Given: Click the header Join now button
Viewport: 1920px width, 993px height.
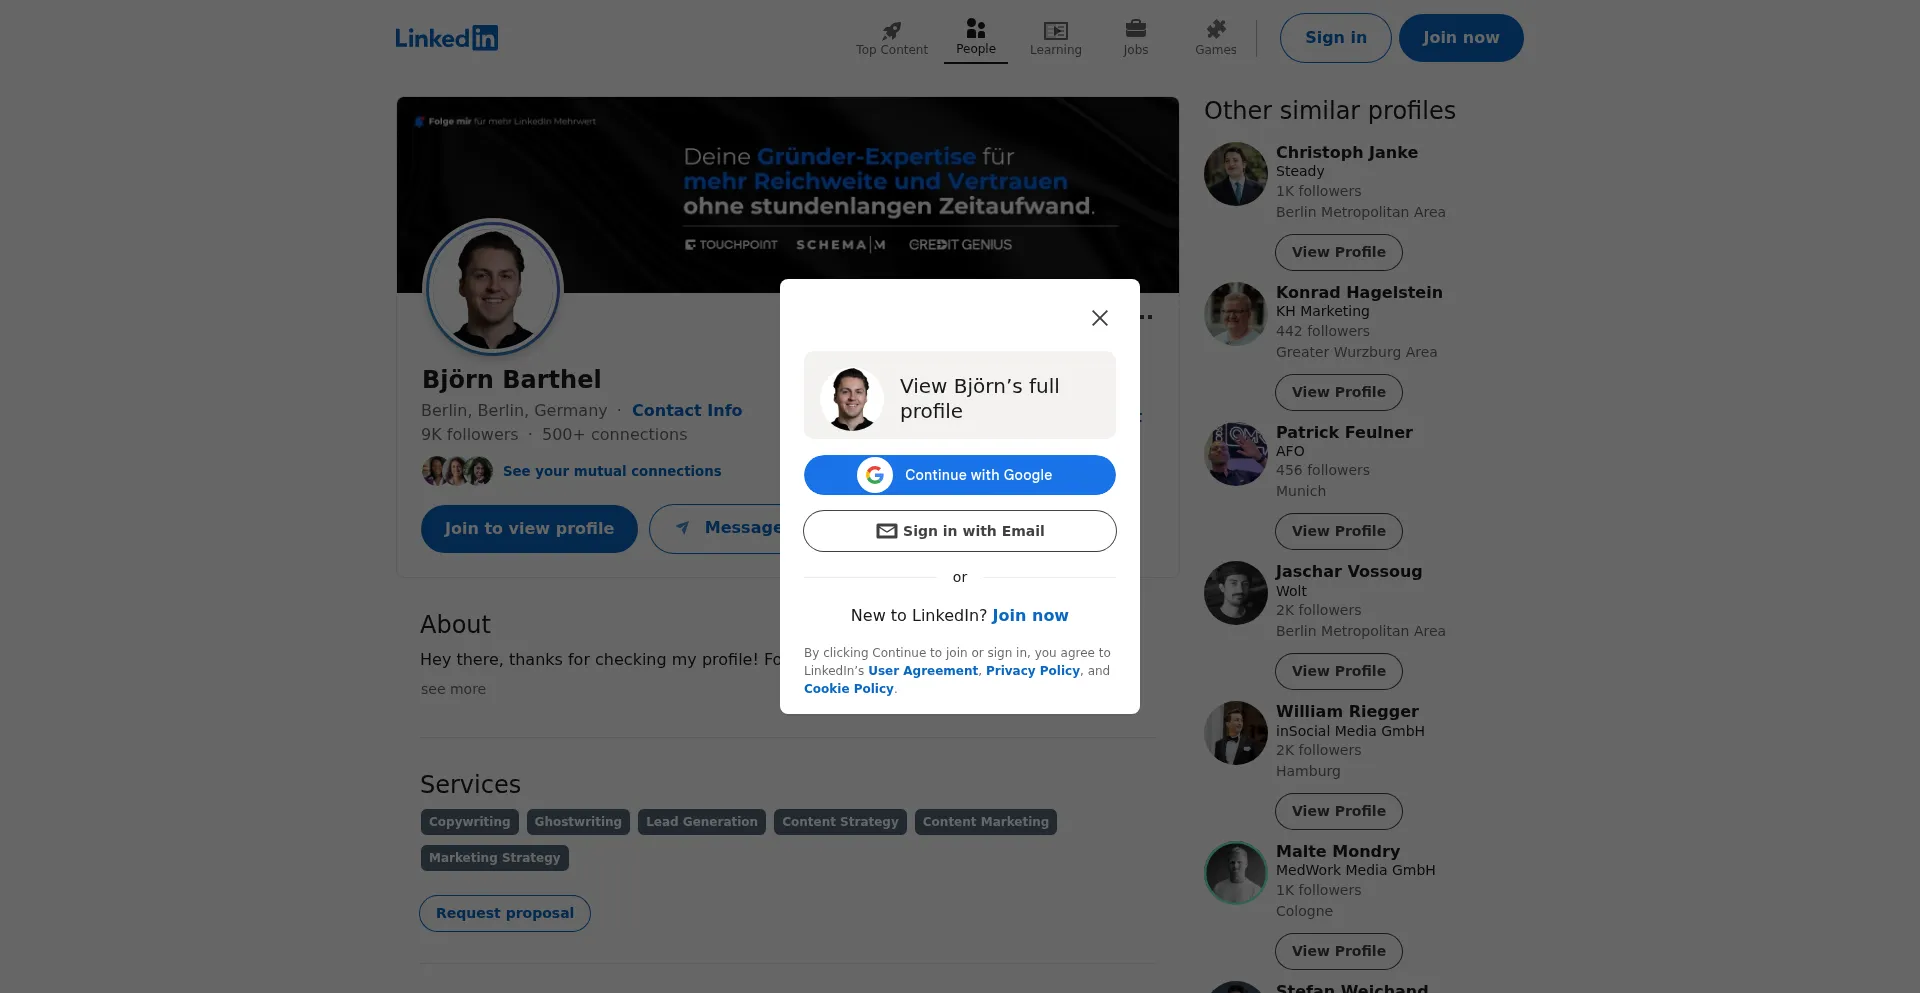Looking at the screenshot, I should (x=1461, y=38).
